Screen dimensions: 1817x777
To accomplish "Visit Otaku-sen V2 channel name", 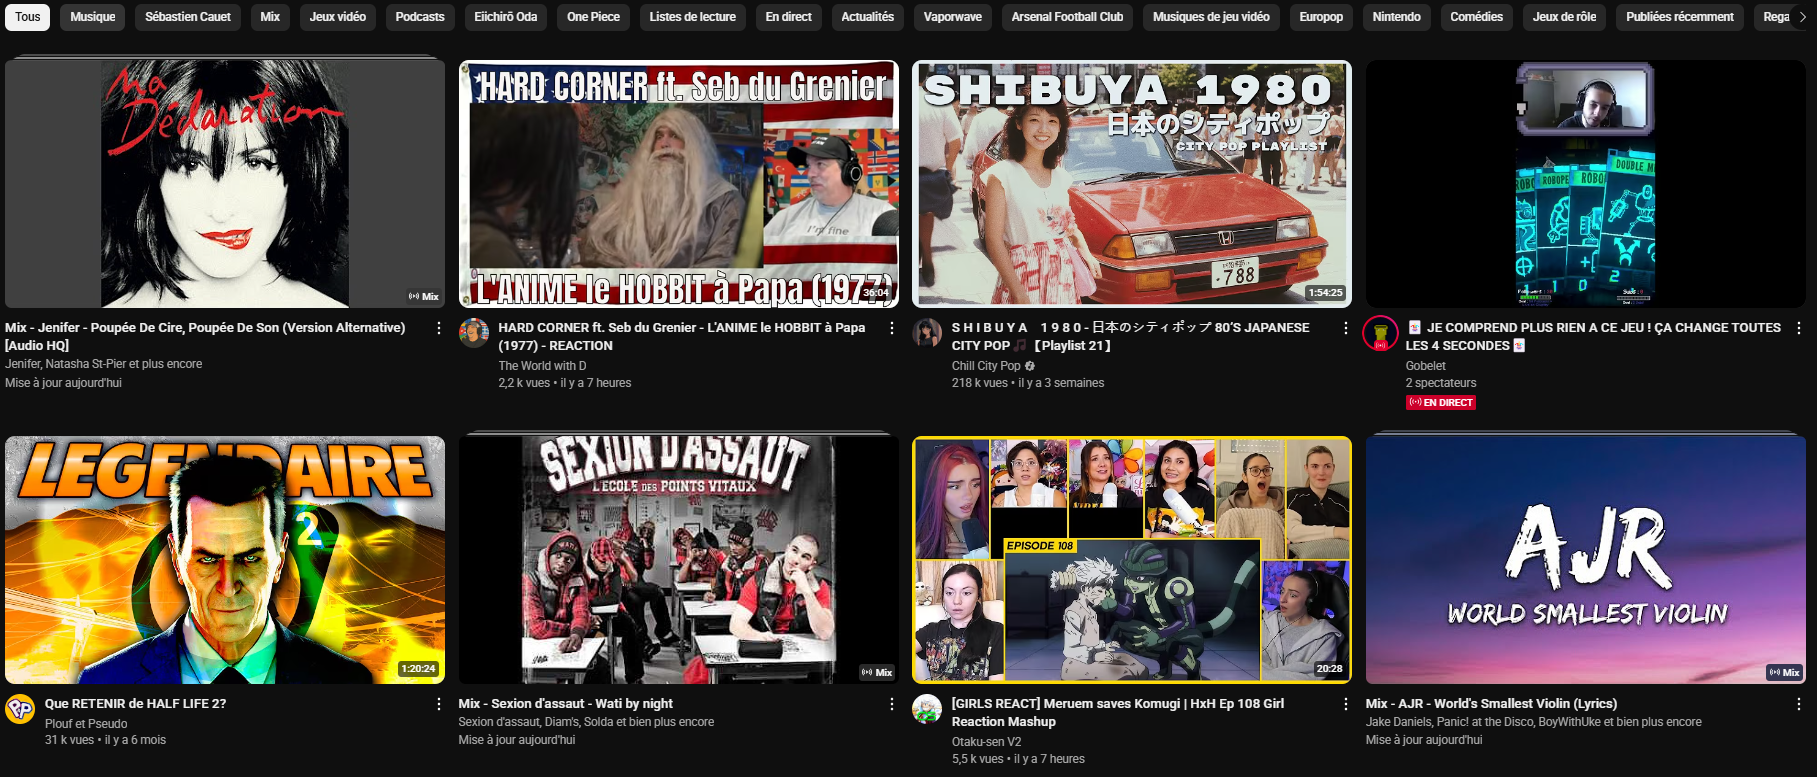I will [x=986, y=742].
